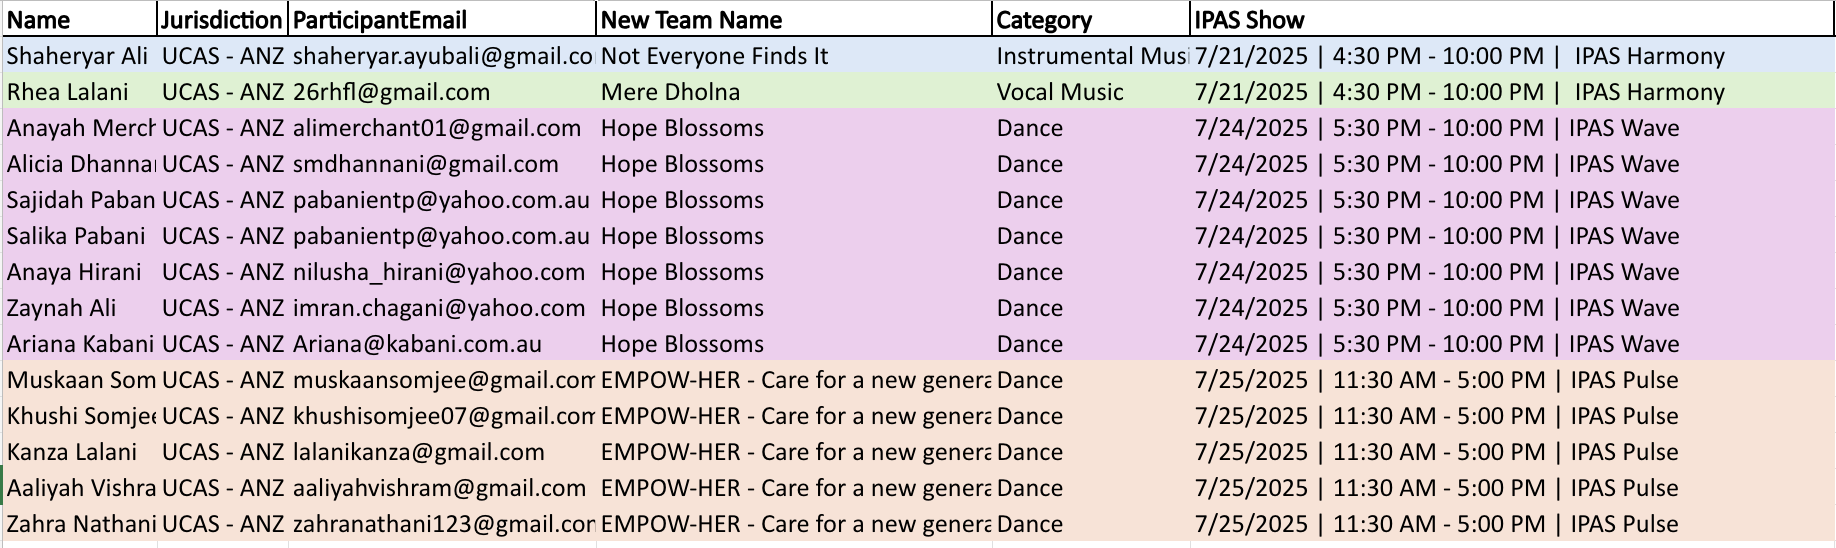The width and height of the screenshot is (1836, 548).
Task: Click the Name column header
Action: 40,20
